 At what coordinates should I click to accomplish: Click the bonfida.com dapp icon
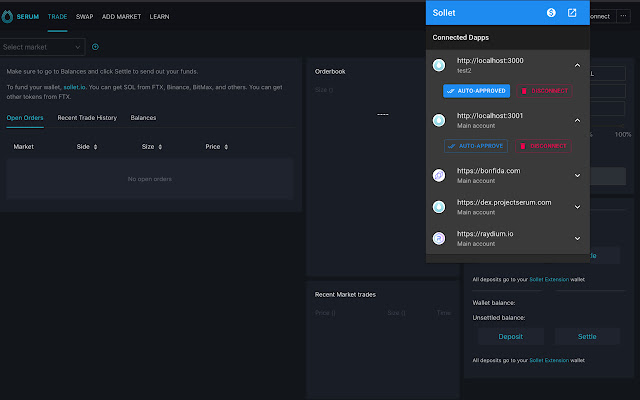pyautogui.click(x=439, y=175)
